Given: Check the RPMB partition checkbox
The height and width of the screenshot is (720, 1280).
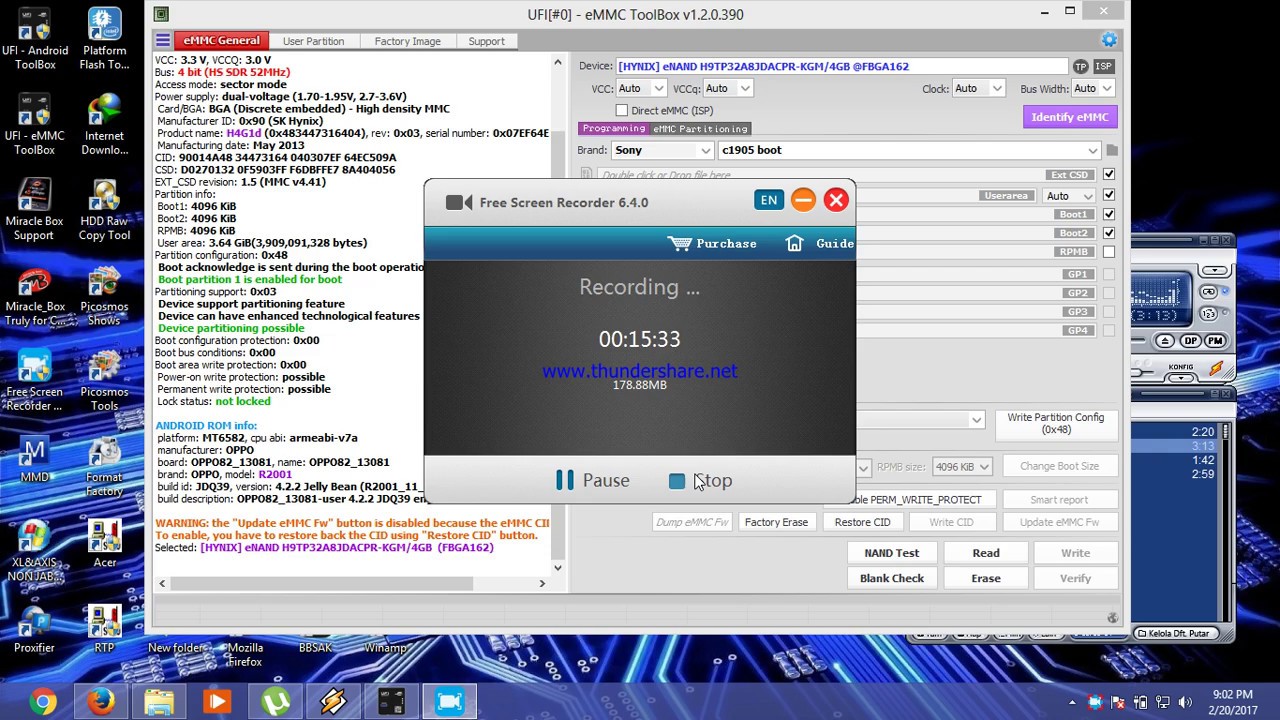Looking at the screenshot, I should point(1108,252).
